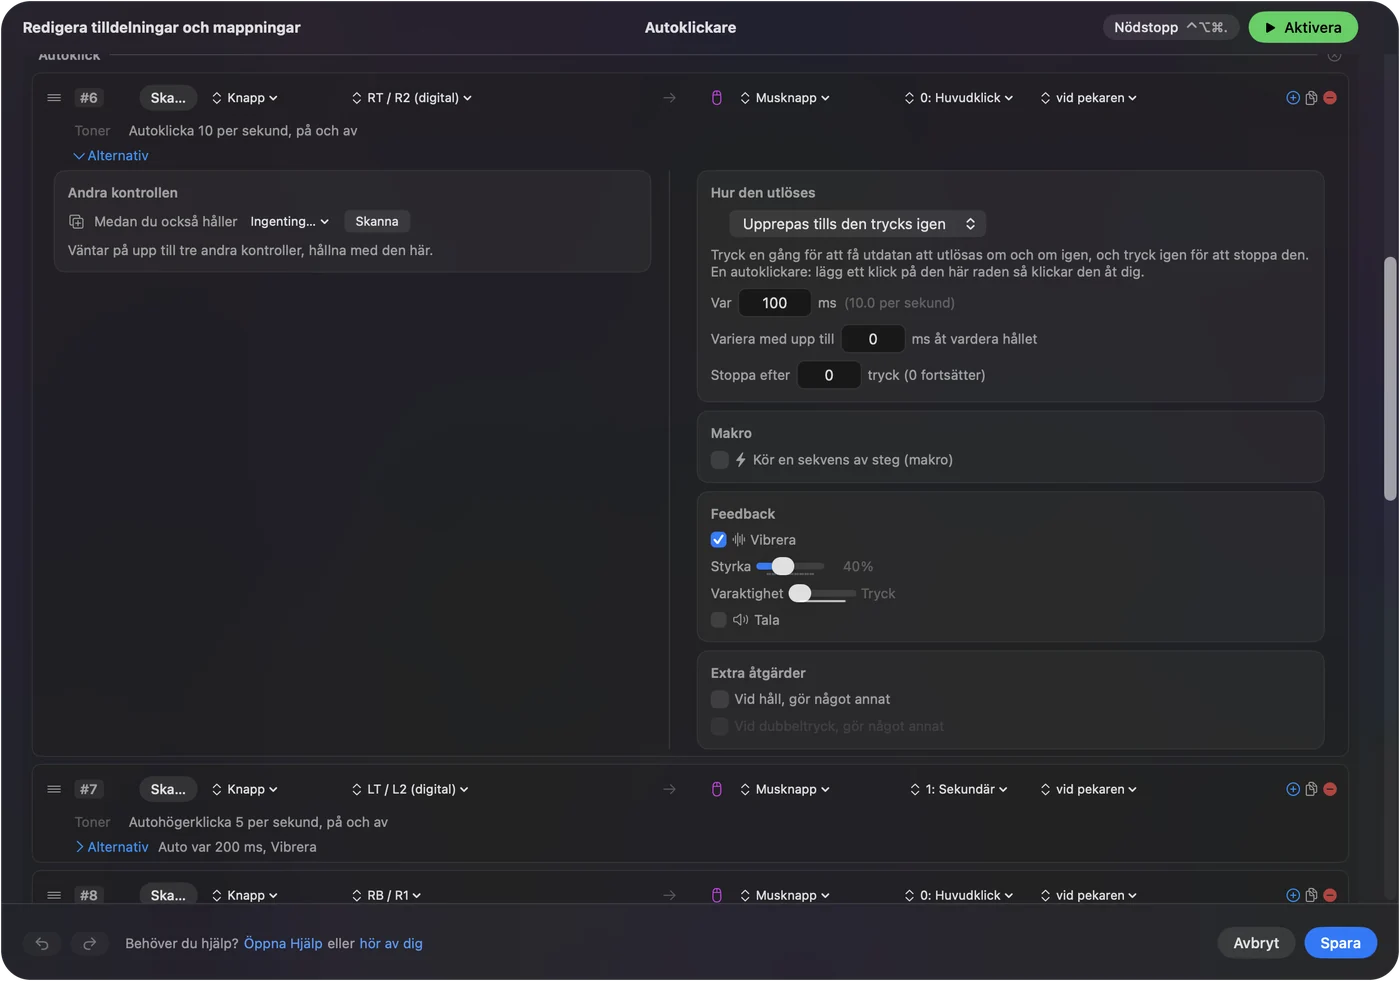Screen dimensions: 1400x981
Task: Enable the Tala feedback checkbox
Action: (x=719, y=620)
